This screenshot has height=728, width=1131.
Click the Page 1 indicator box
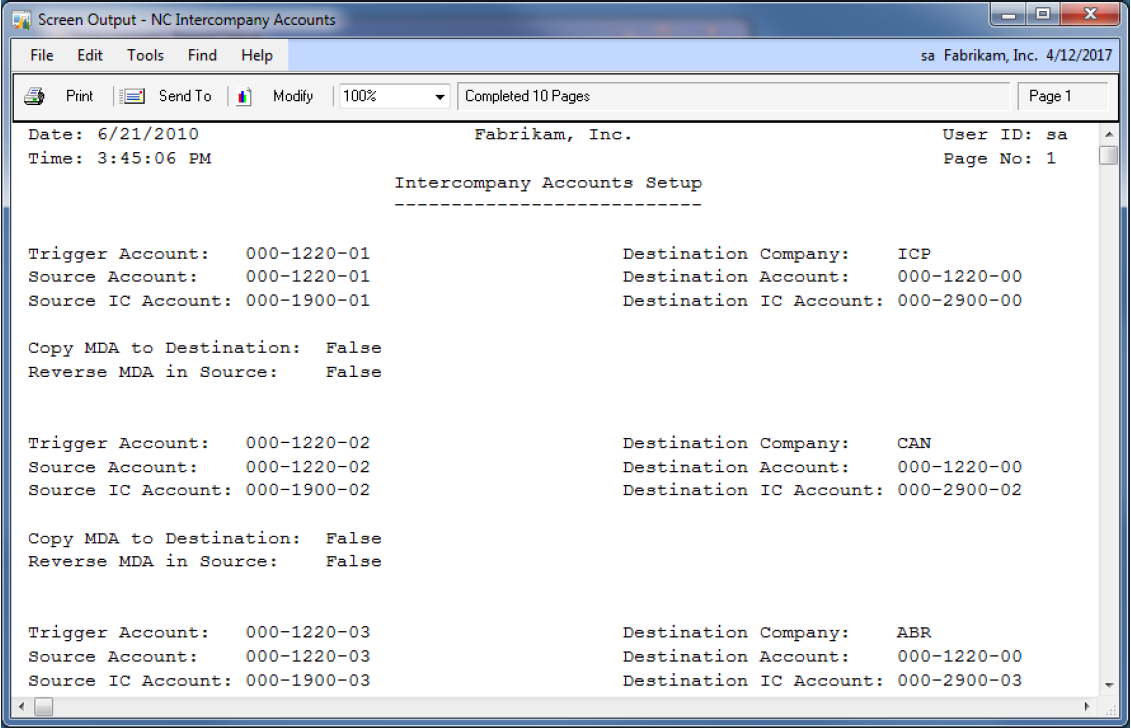click(x=1062, y=97)
